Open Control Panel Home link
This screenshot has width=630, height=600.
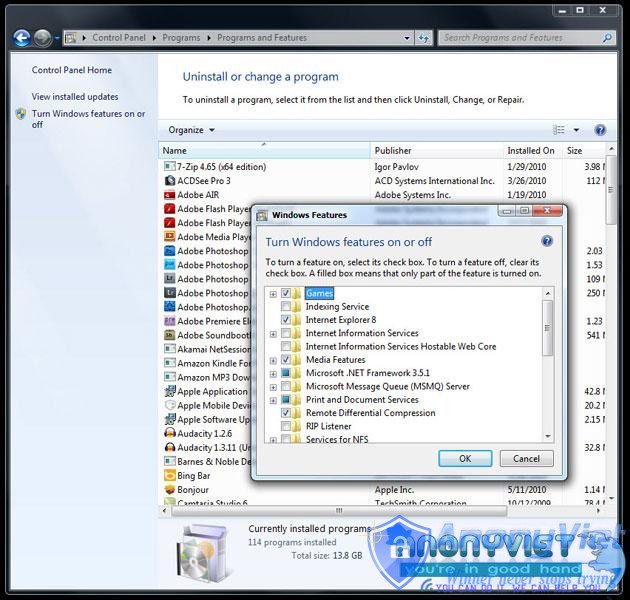click(72, 70)
